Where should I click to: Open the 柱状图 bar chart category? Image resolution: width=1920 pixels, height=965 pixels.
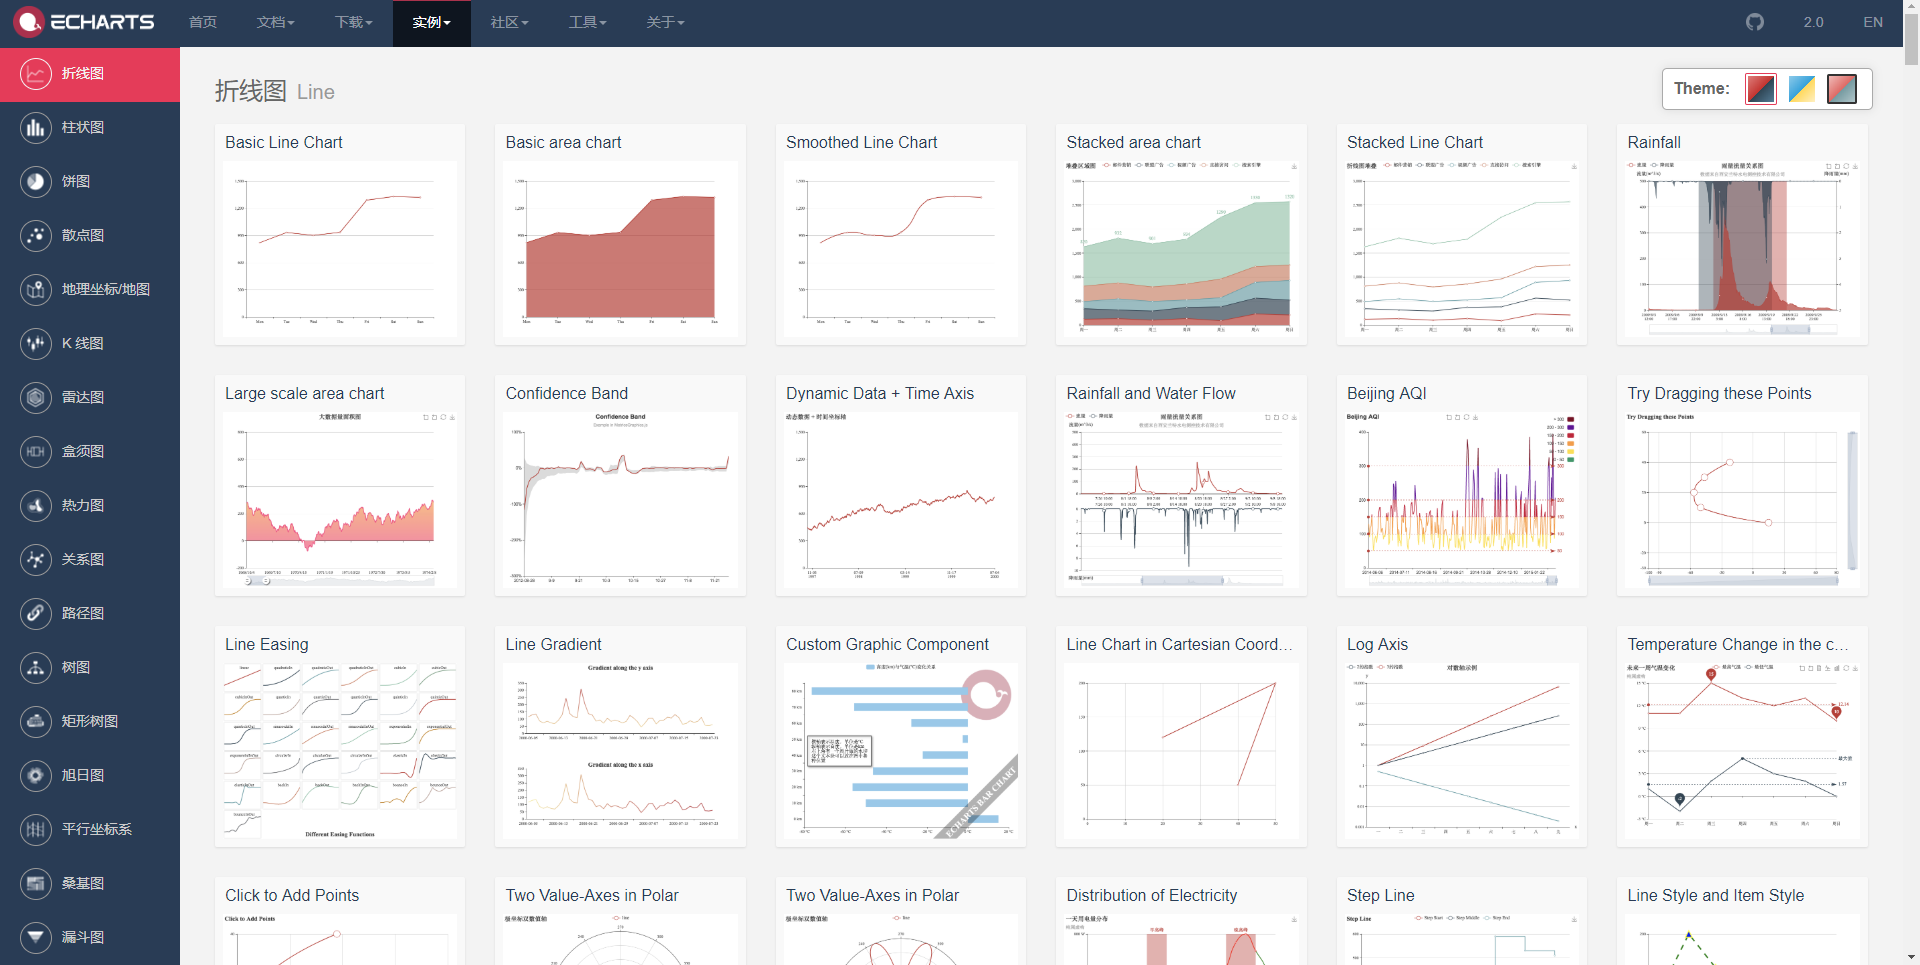90,128
